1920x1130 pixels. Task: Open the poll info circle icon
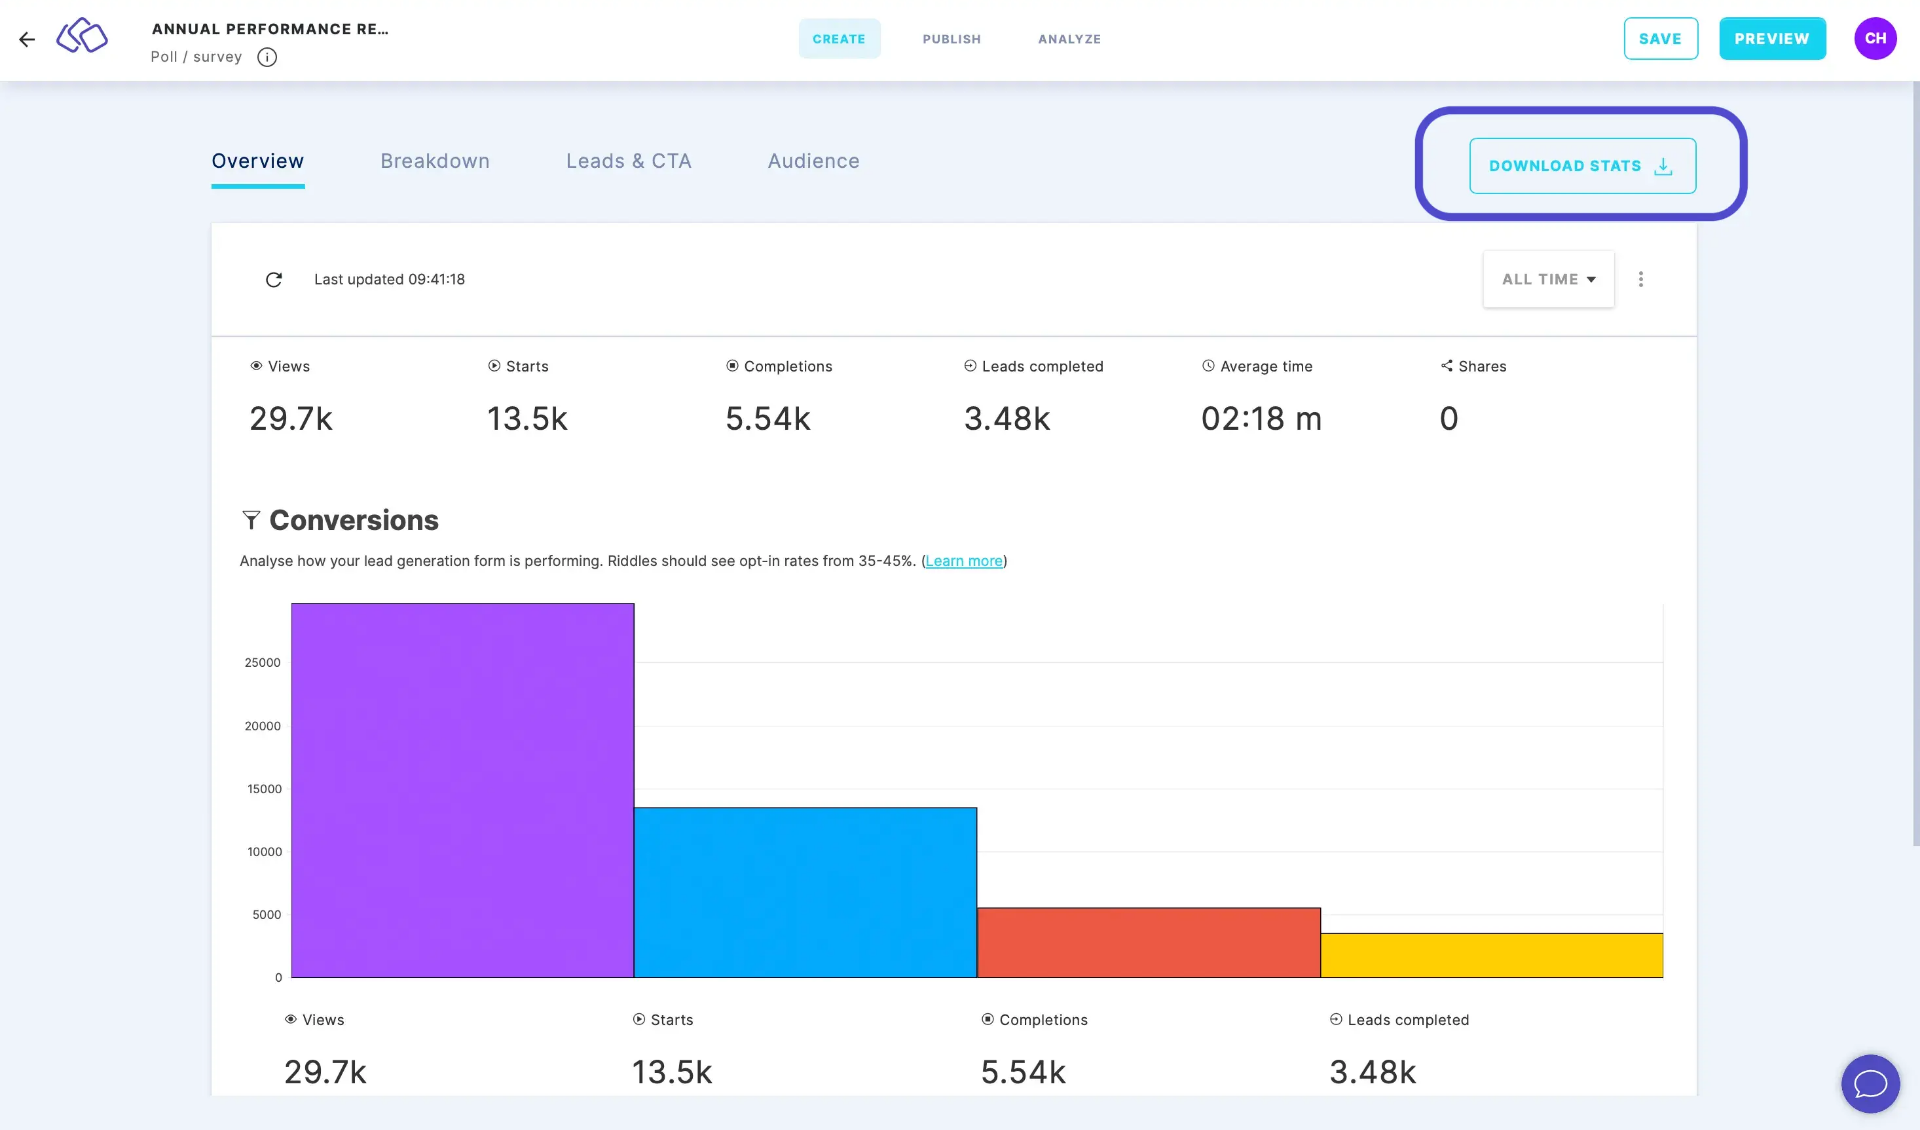click(267, 57)
